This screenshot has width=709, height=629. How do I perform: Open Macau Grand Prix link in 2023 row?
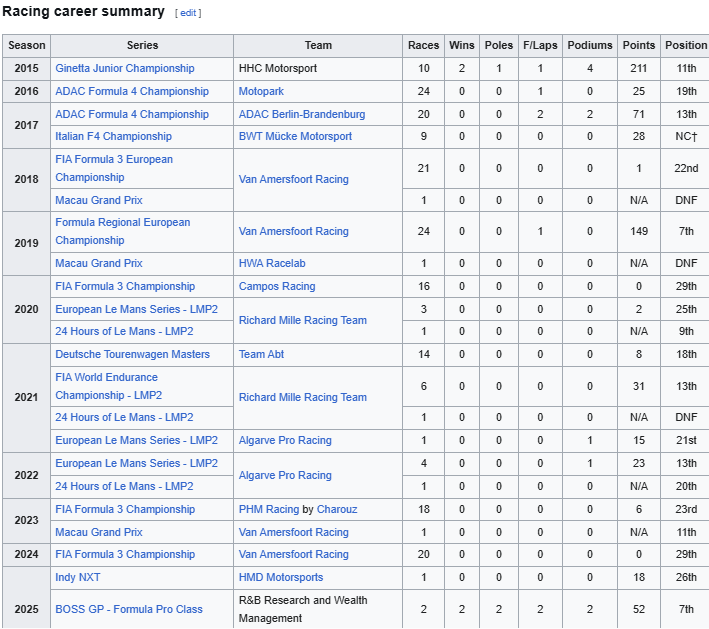(99, 533)
